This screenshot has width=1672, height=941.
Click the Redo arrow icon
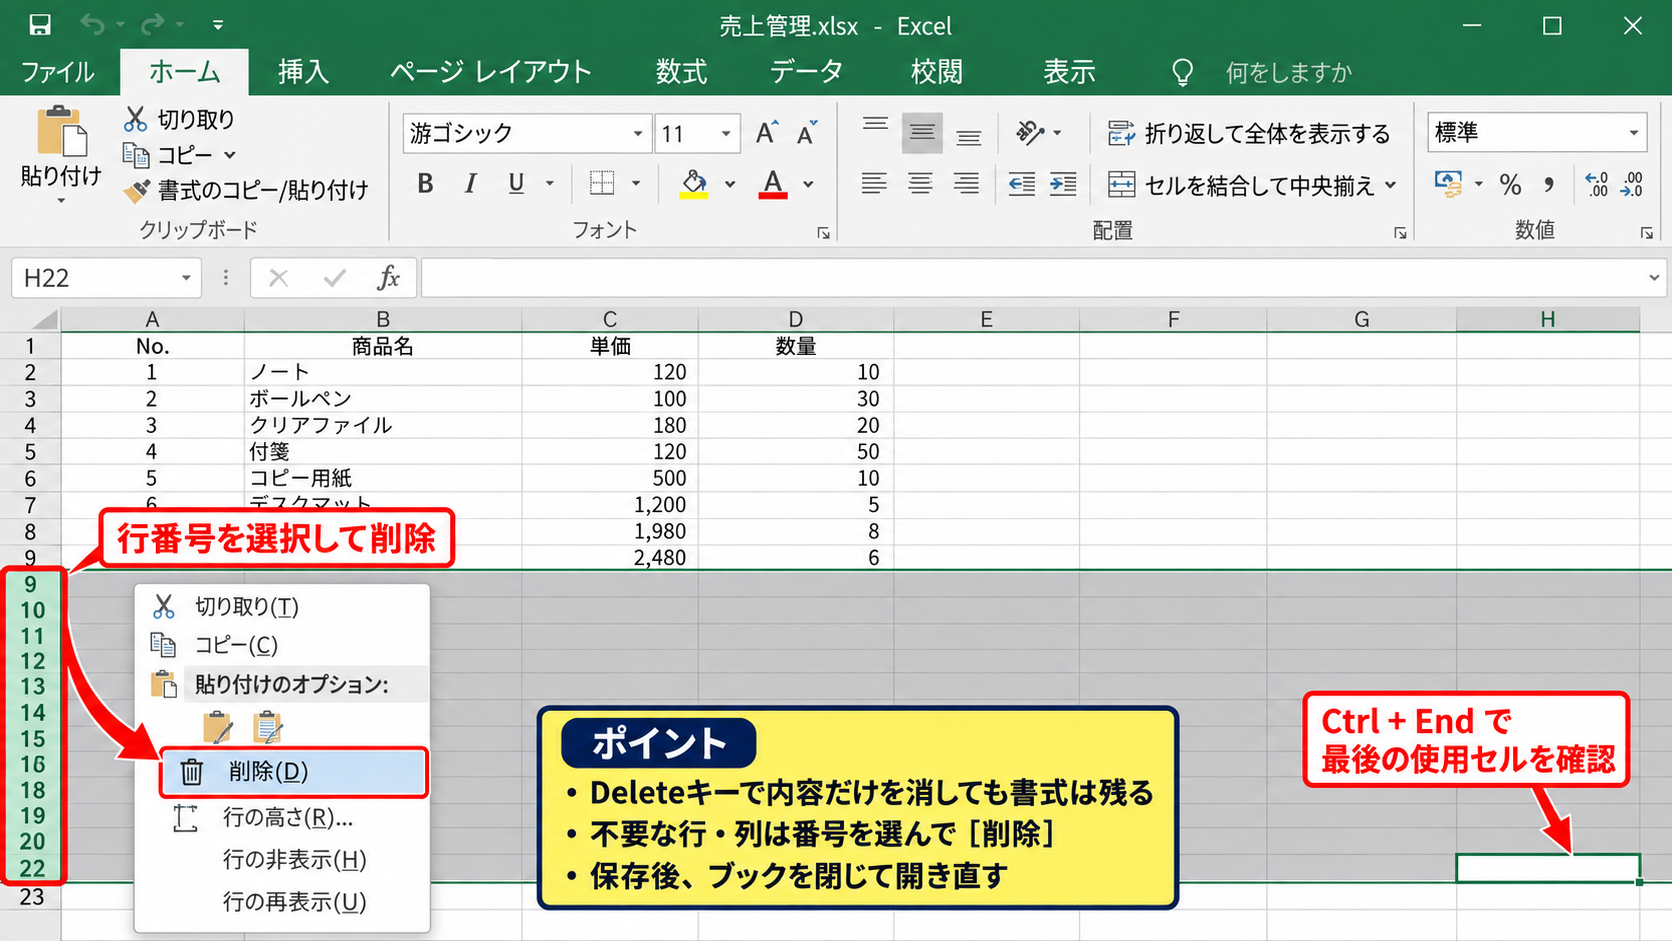153,25
